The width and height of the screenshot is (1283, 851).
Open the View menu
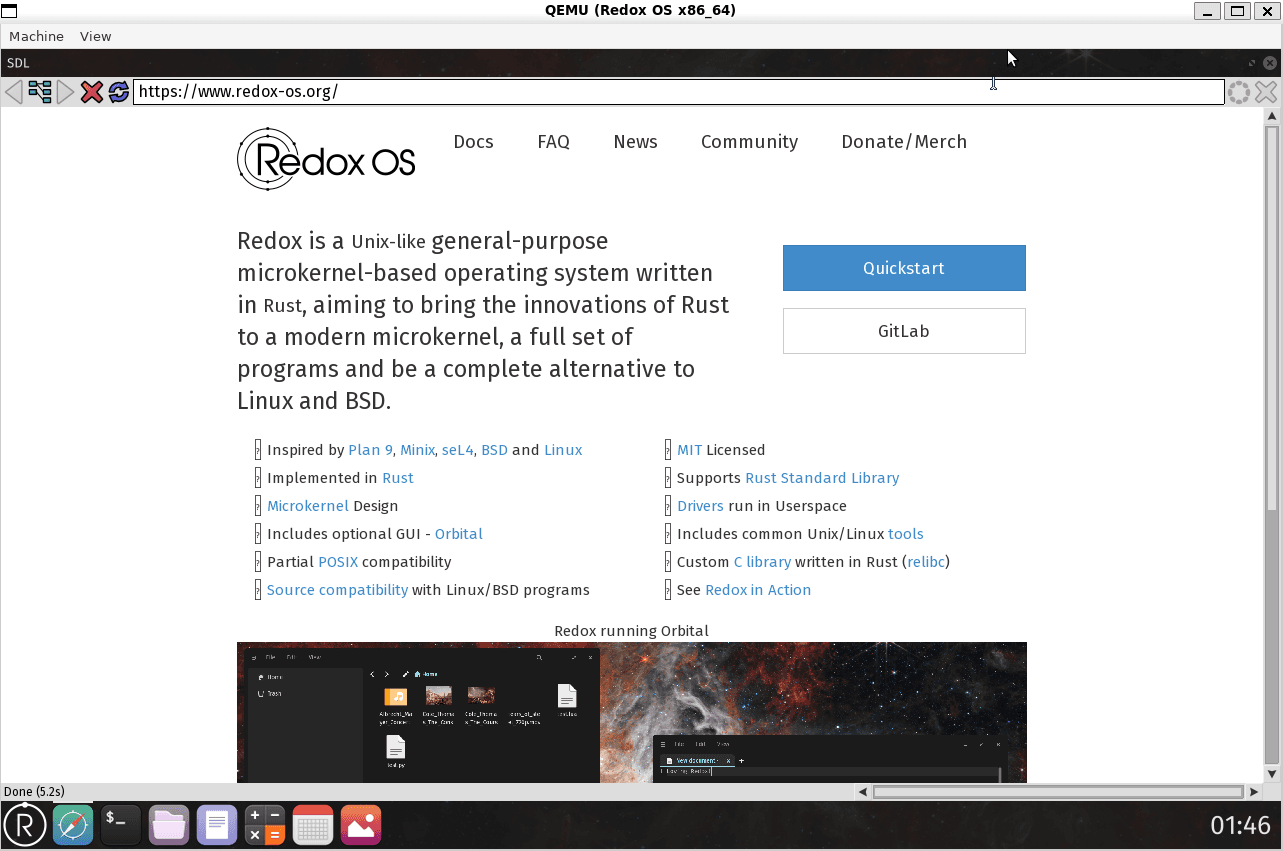coord(95,36)
